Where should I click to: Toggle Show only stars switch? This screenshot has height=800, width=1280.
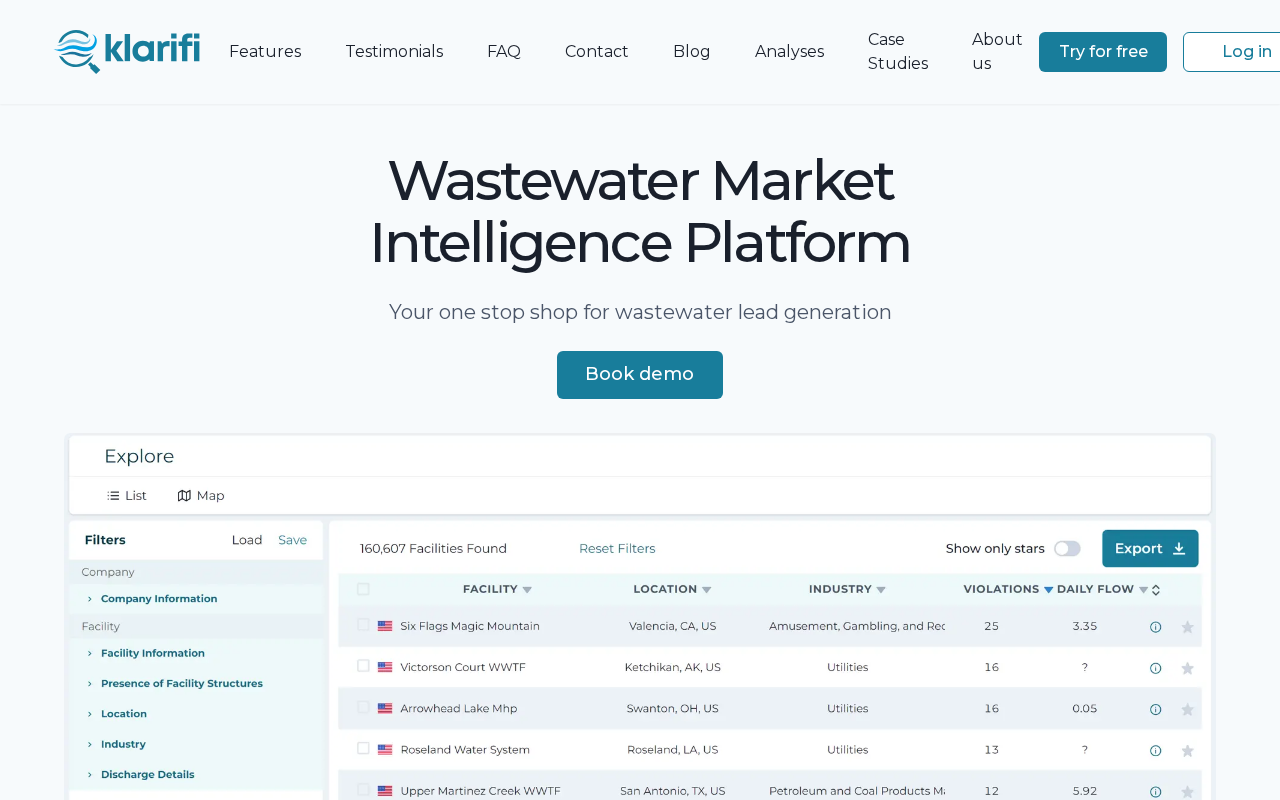(1067, 549)
